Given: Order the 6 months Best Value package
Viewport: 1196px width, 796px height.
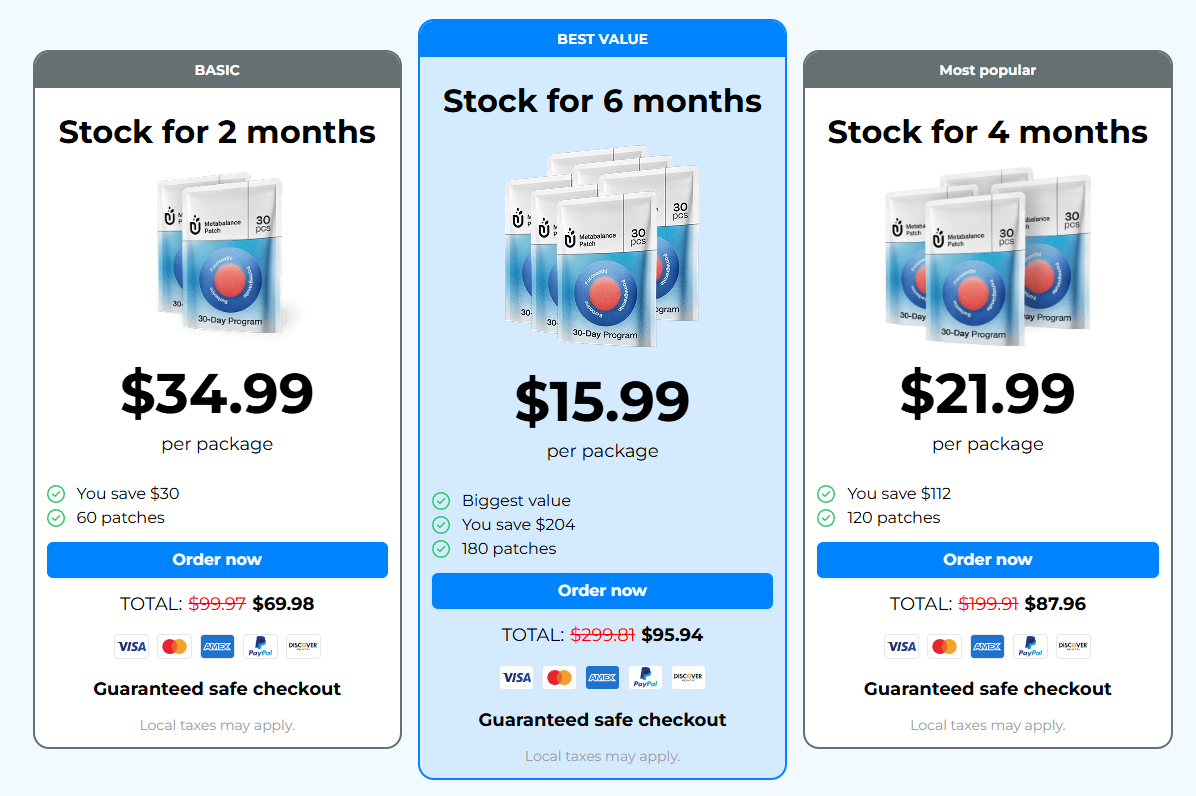Looking at the screenshot, I should pos(603,591).
